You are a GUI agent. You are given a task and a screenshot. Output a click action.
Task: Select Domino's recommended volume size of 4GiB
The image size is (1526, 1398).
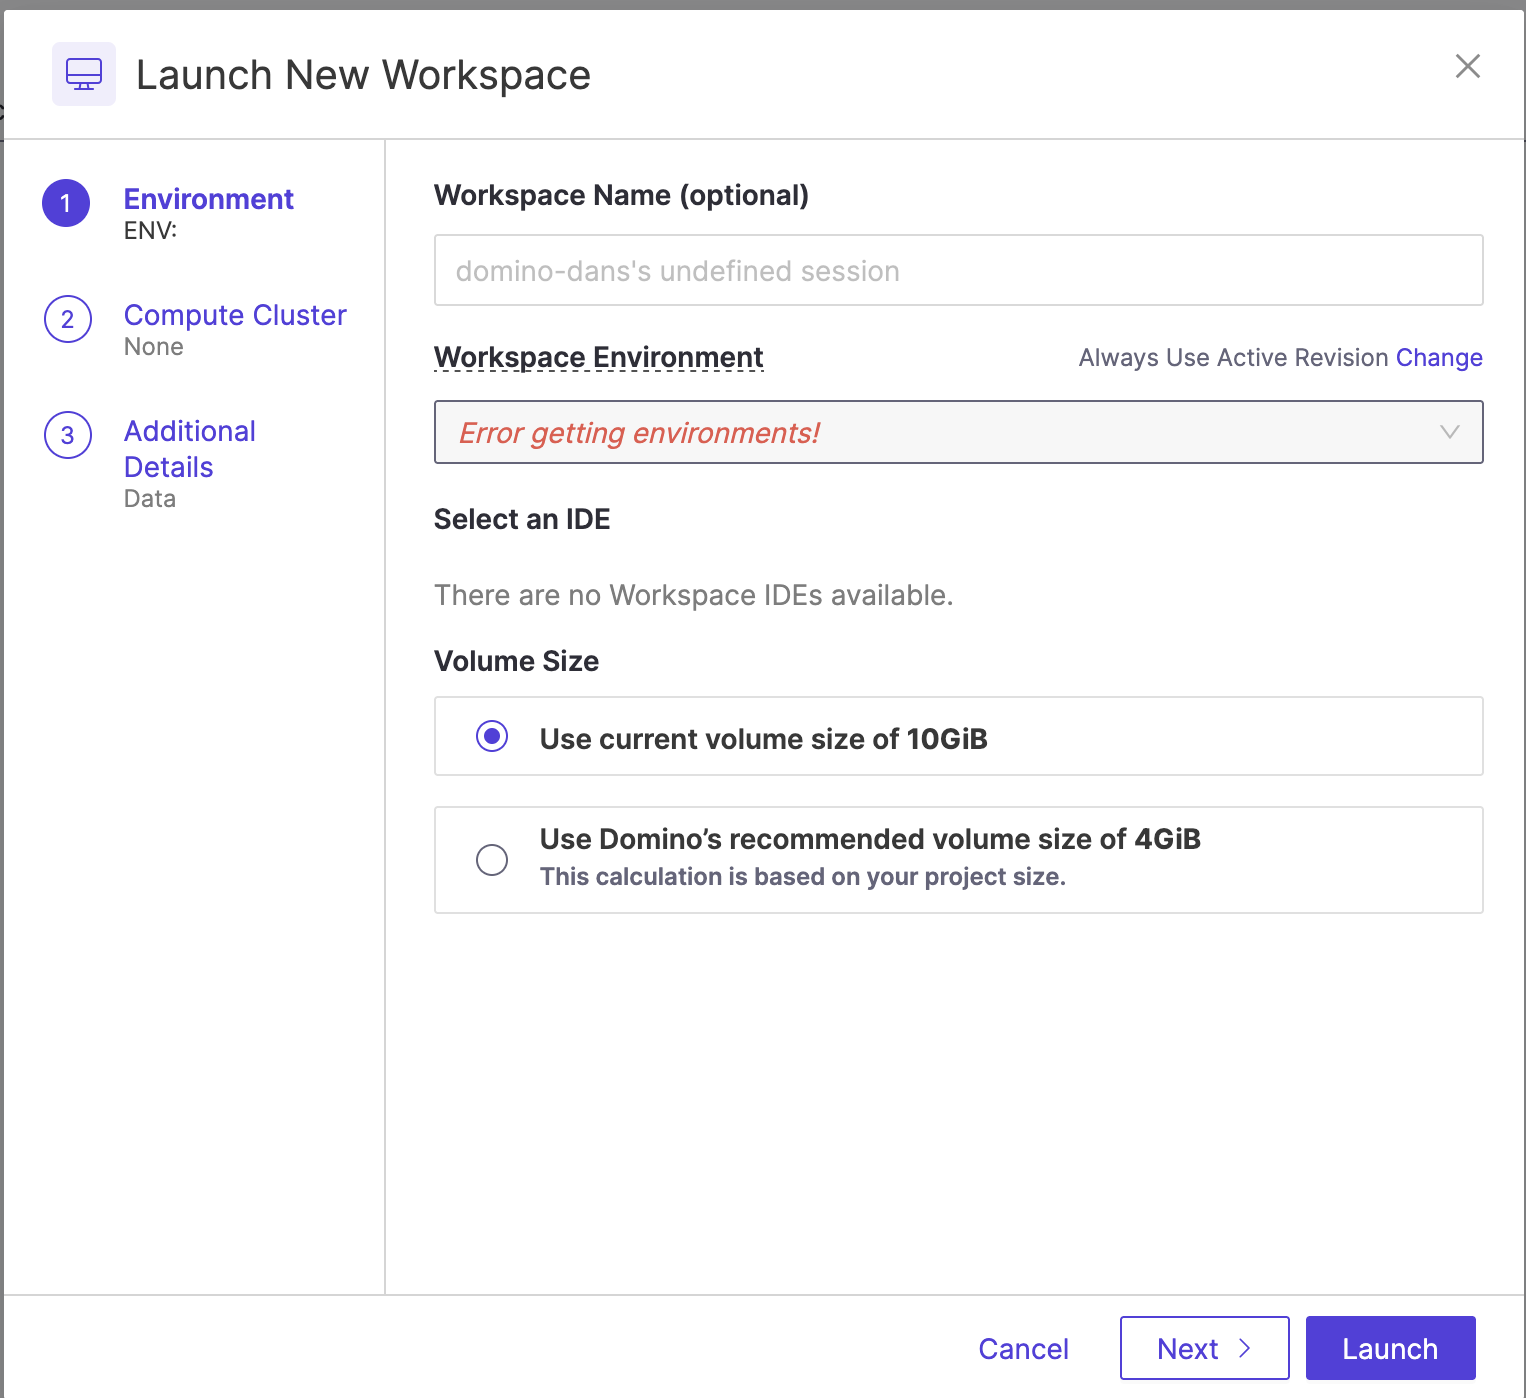(958, 860)
